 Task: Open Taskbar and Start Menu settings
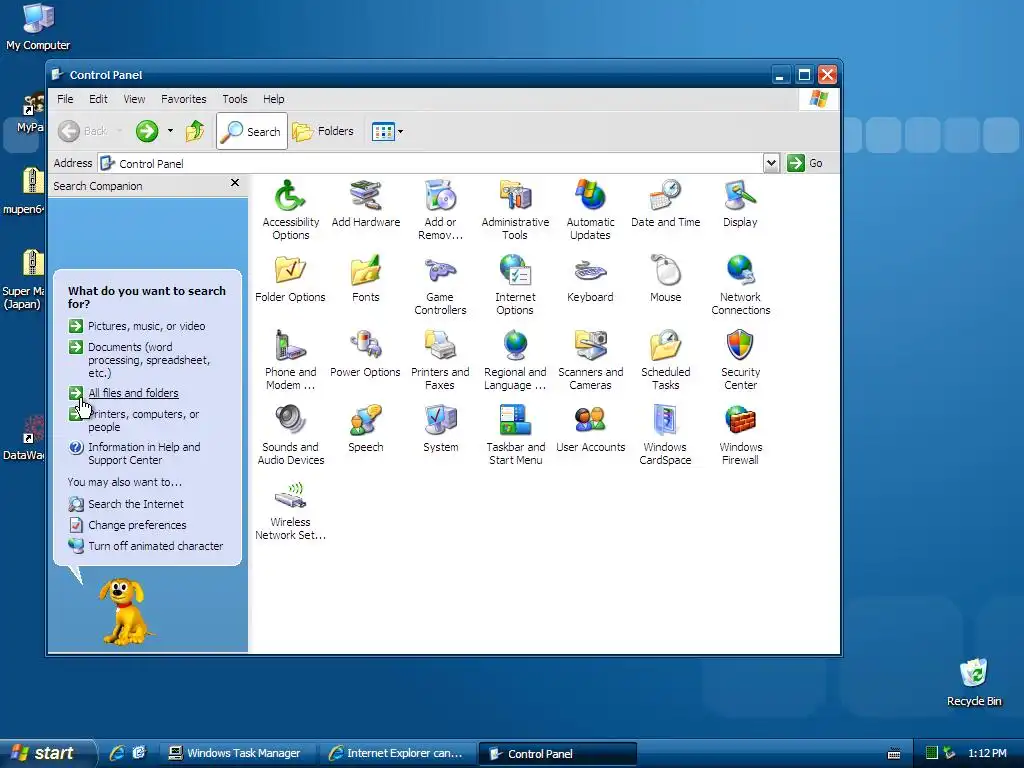[x=515, y=435]
